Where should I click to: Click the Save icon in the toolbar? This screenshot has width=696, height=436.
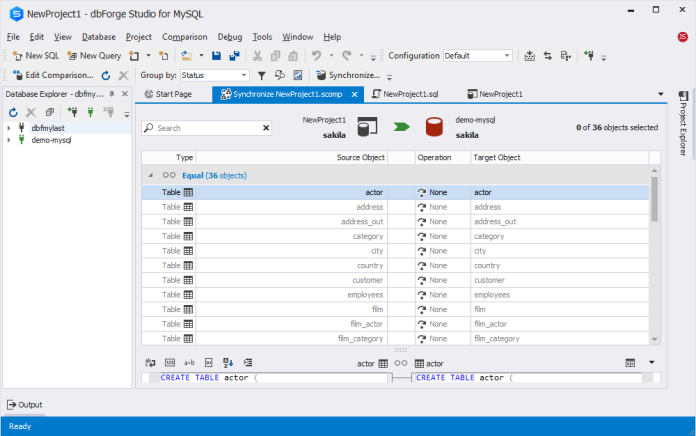coord(216,56)
